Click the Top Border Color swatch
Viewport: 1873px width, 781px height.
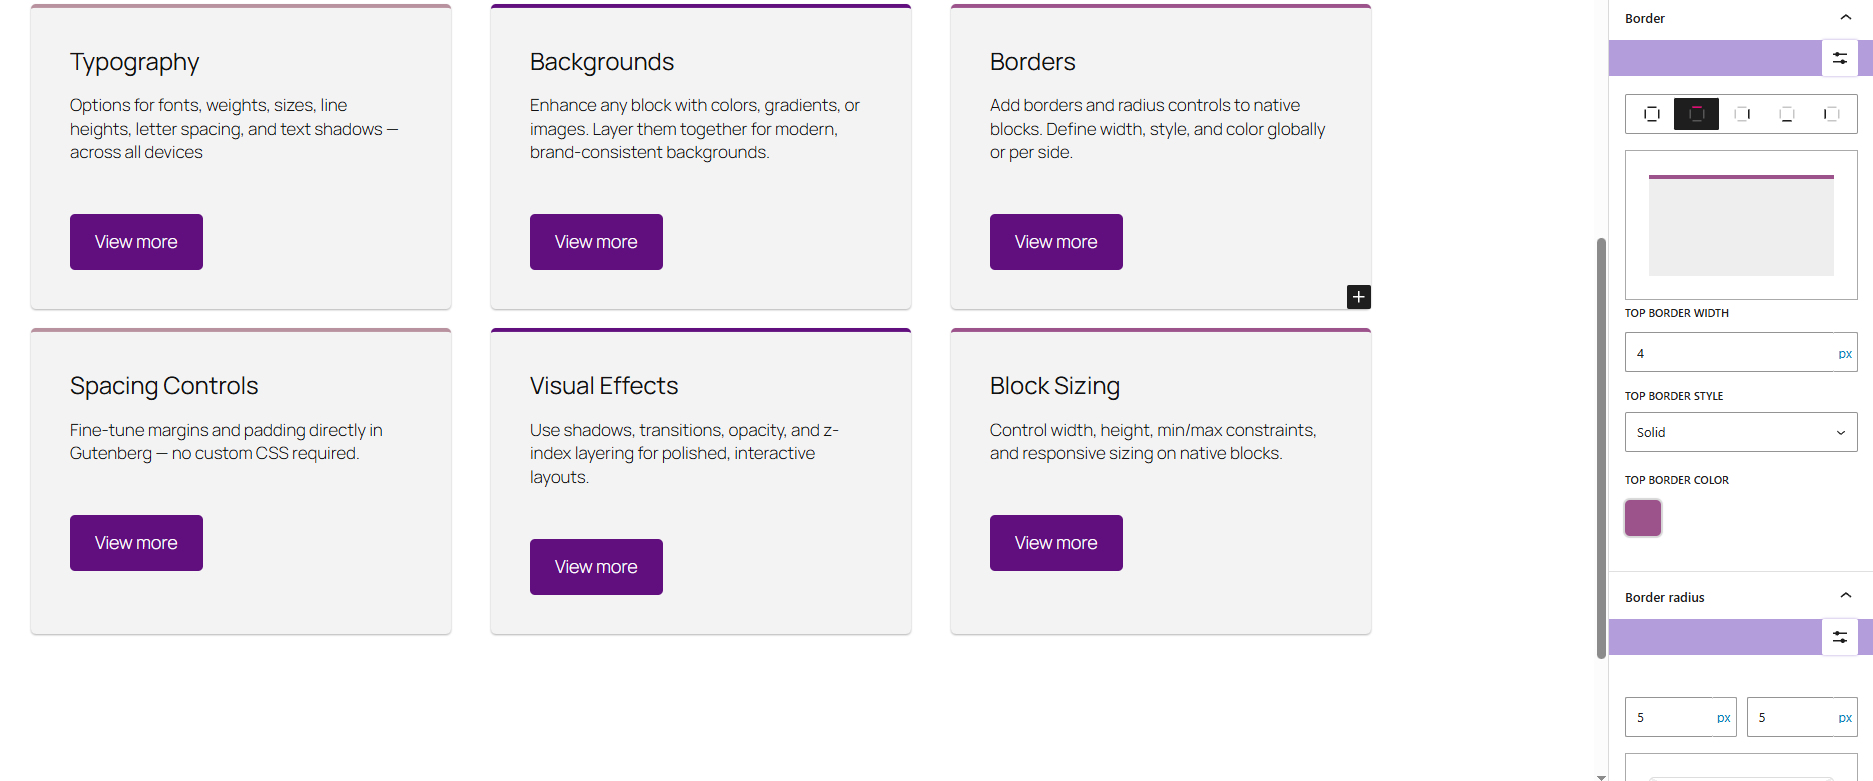(x=1642, y=517)
